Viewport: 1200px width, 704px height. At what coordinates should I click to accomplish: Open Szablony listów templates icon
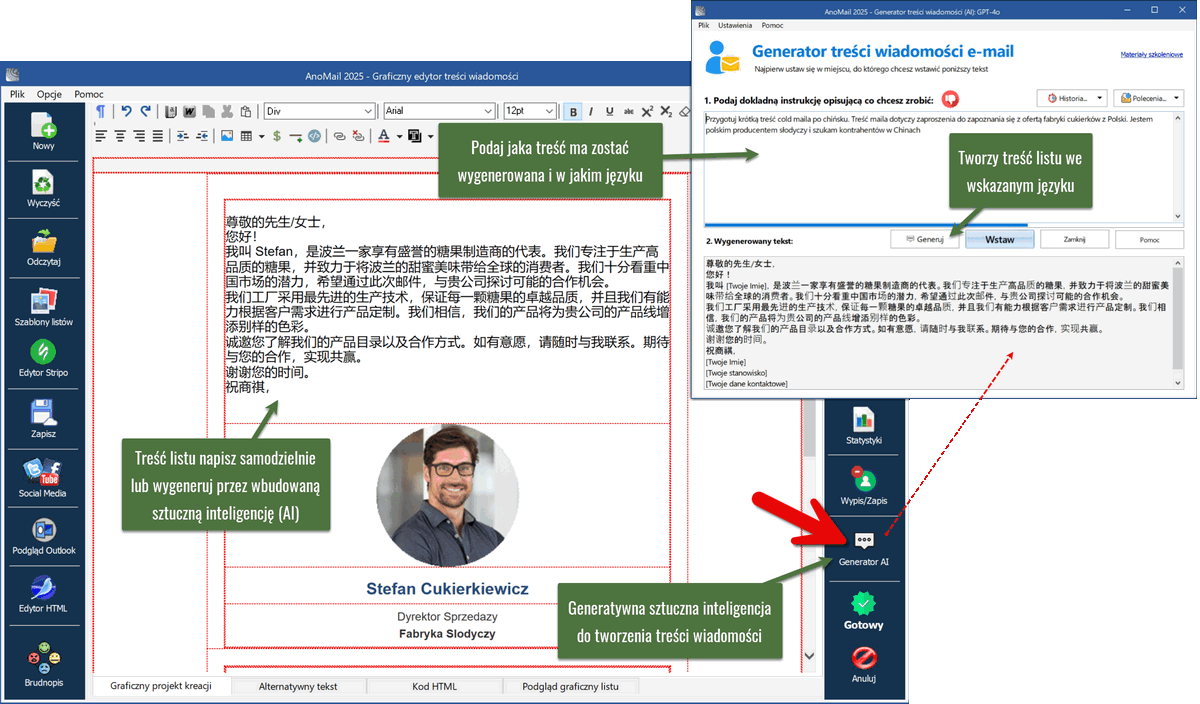click(x=44, y=301)
